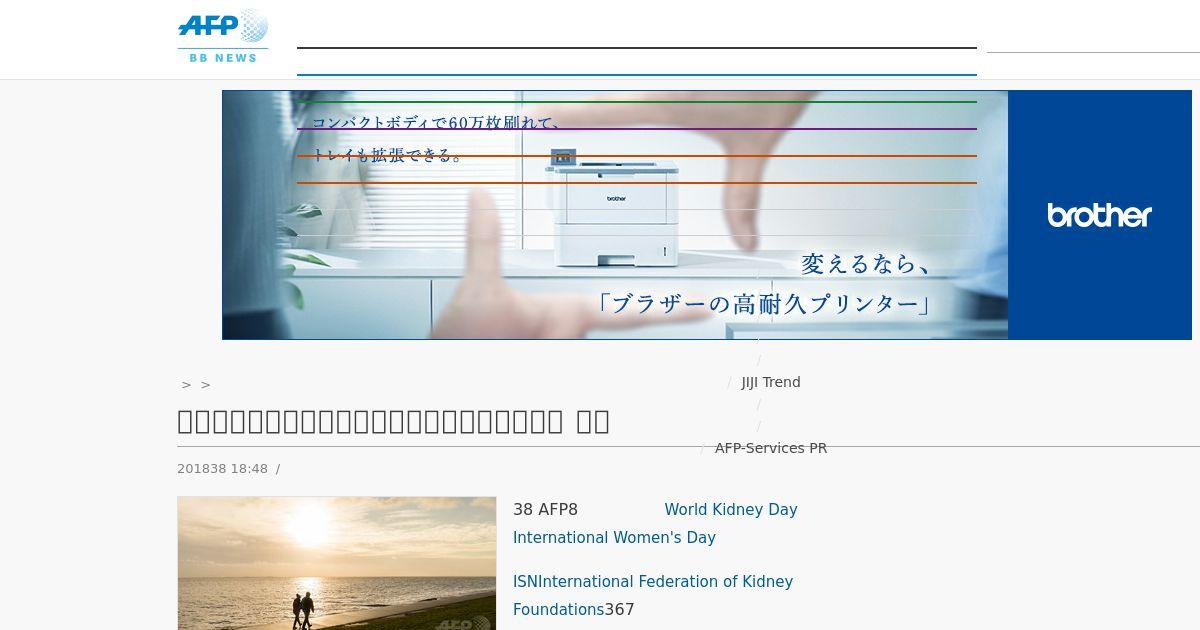Follow the World Kidney Day link
This screenshot has height=630, width=1200.
[731, 510]
